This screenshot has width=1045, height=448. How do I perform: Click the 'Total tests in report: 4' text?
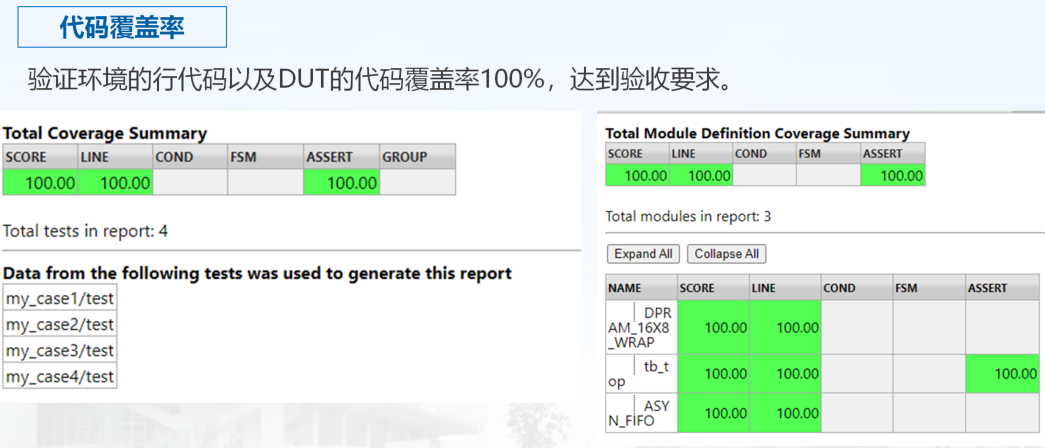86,231
